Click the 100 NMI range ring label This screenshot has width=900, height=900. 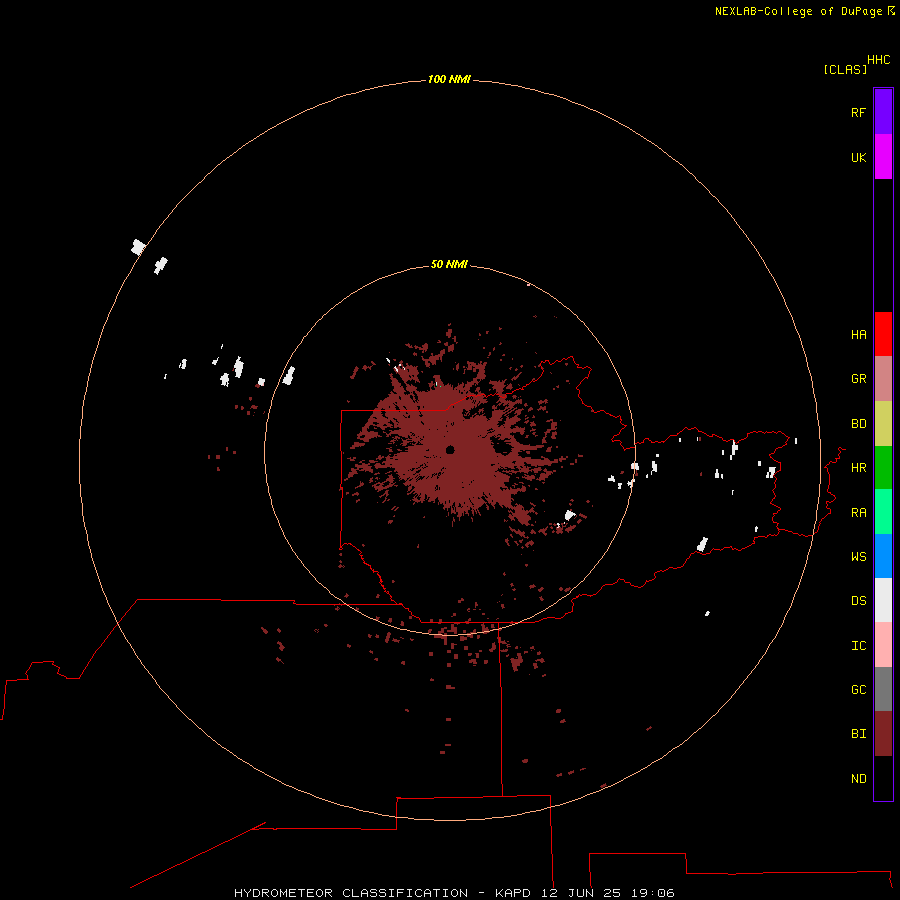tap(449, 79)
